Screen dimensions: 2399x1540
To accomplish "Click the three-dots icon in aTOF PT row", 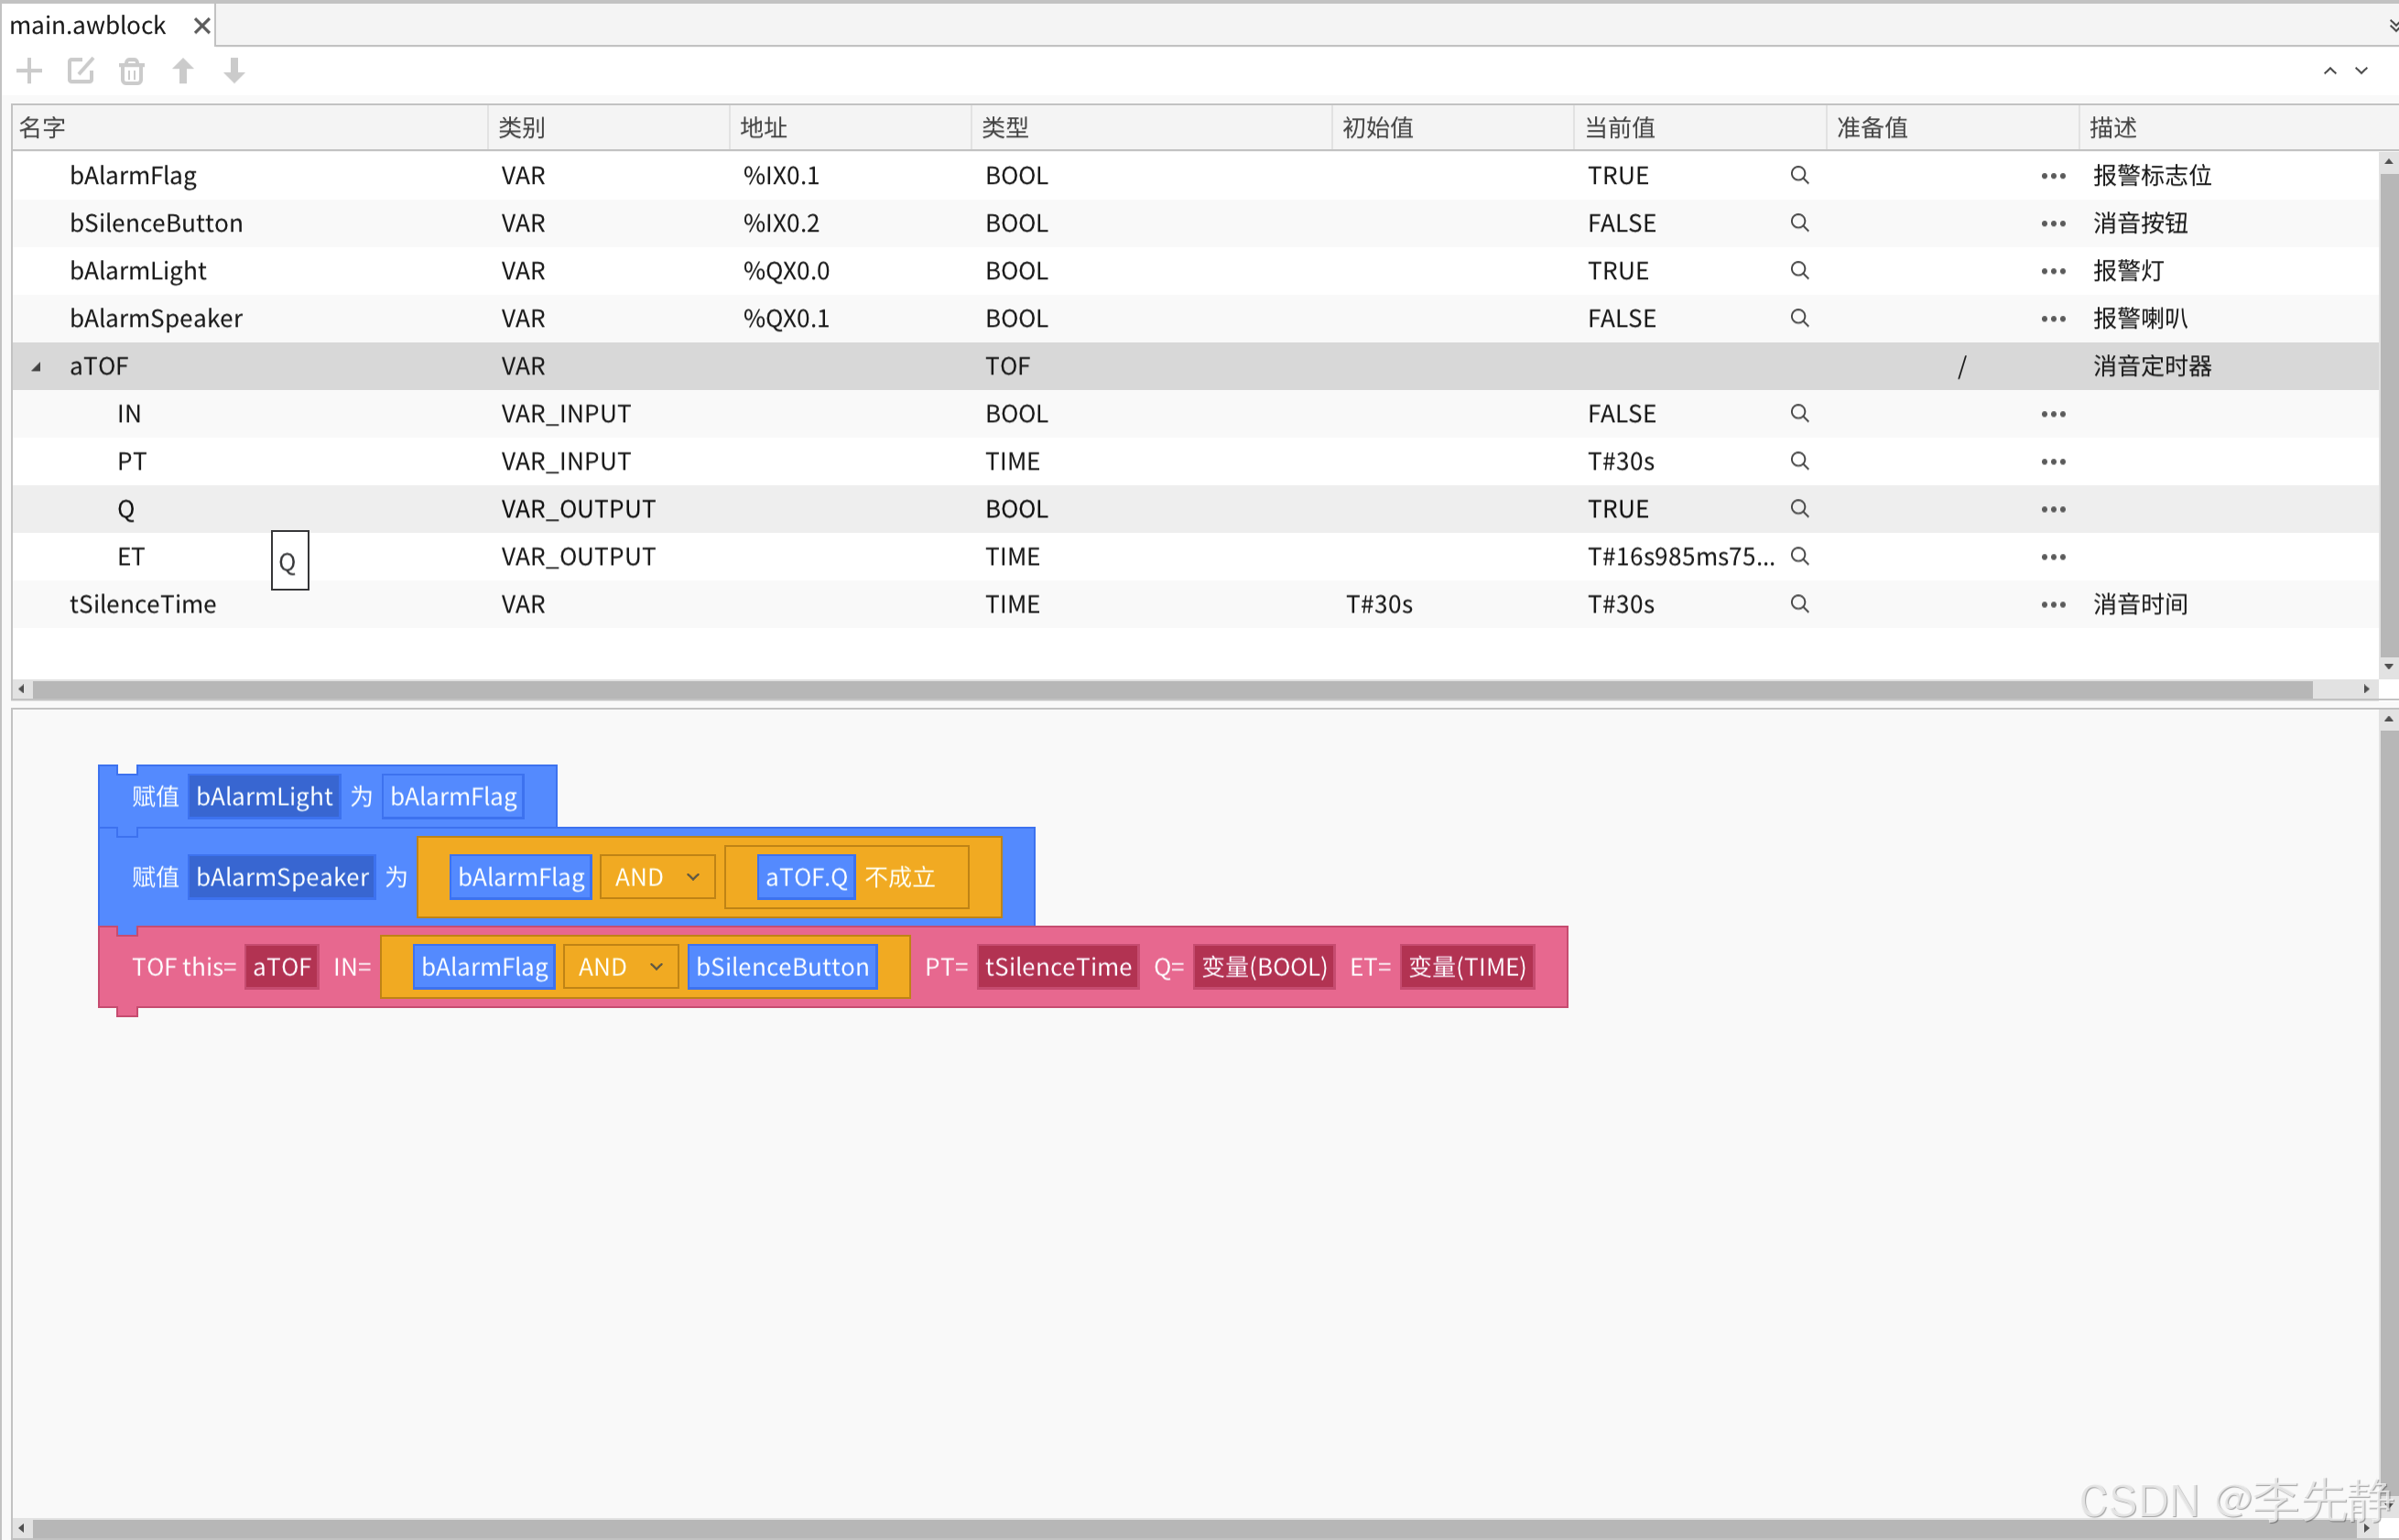I will click(x=2052, y=461).
